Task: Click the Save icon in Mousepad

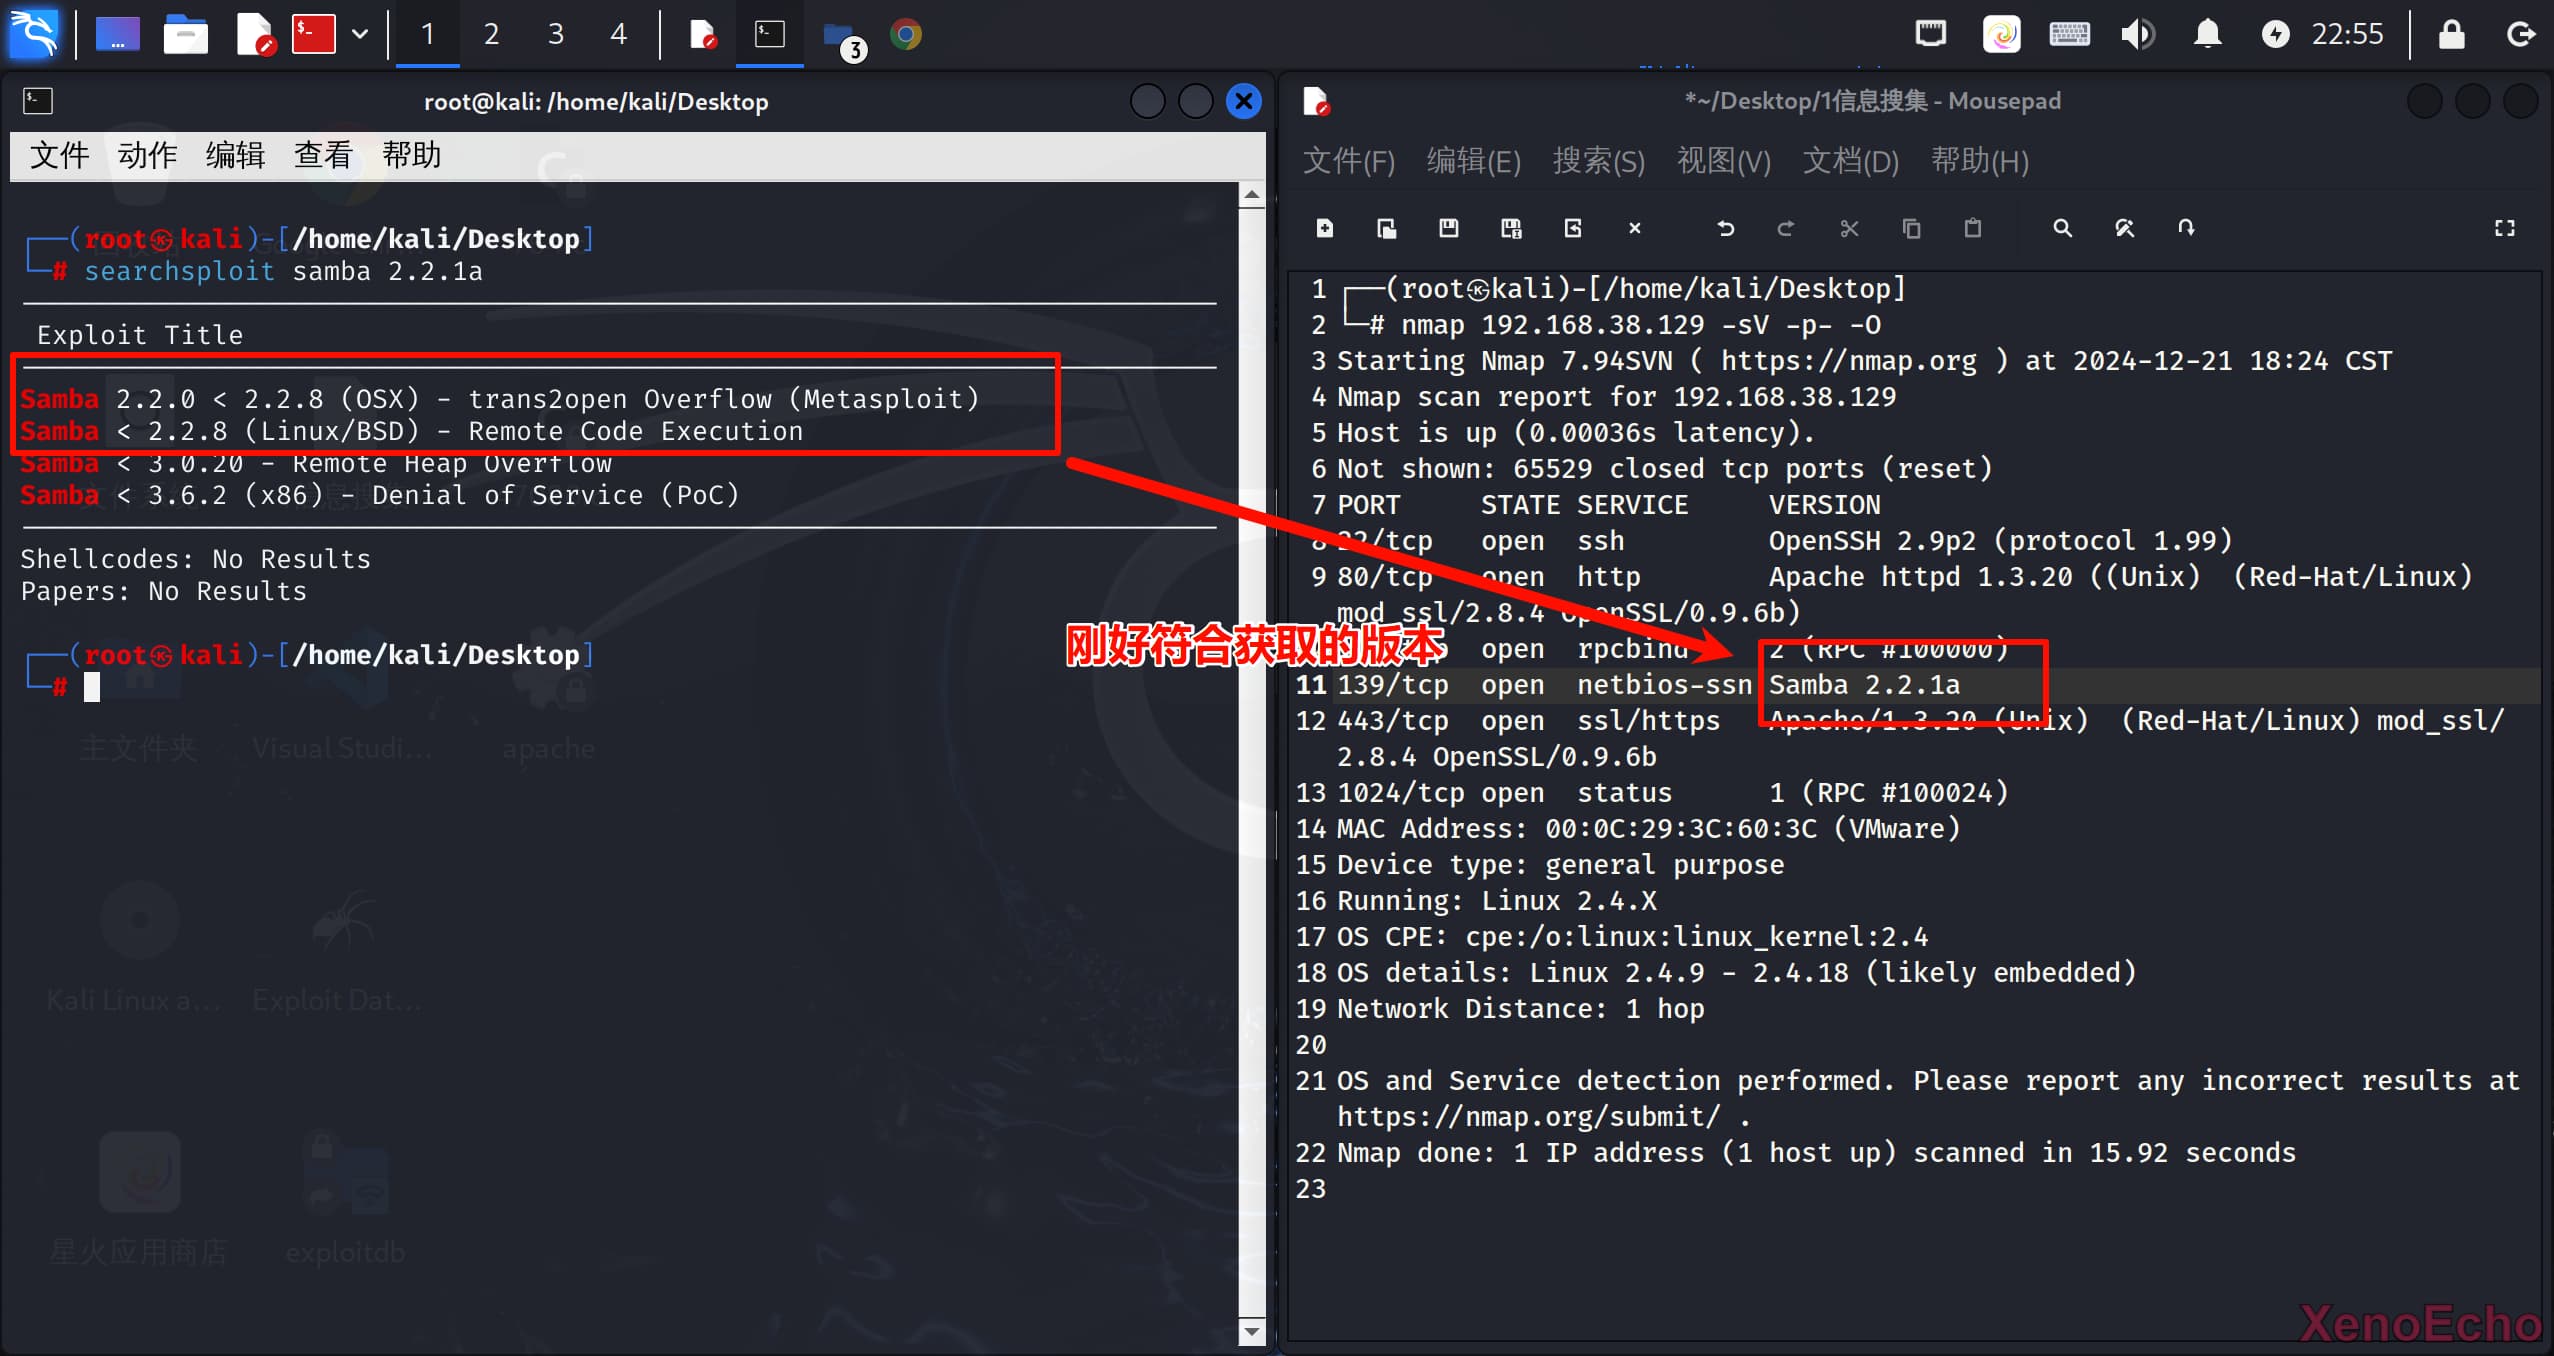Action: pyautogui.click(x=1448, y=229)
